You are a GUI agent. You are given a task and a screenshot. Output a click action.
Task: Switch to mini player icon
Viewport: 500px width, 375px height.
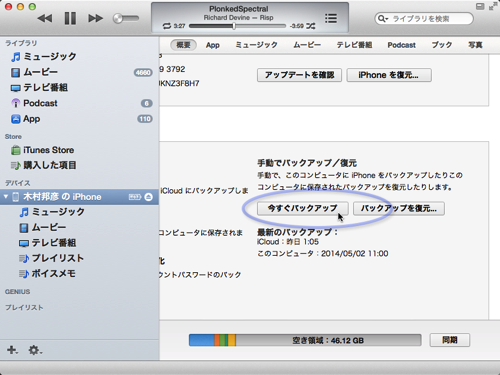pyautogui.click(x=480, y=6)
